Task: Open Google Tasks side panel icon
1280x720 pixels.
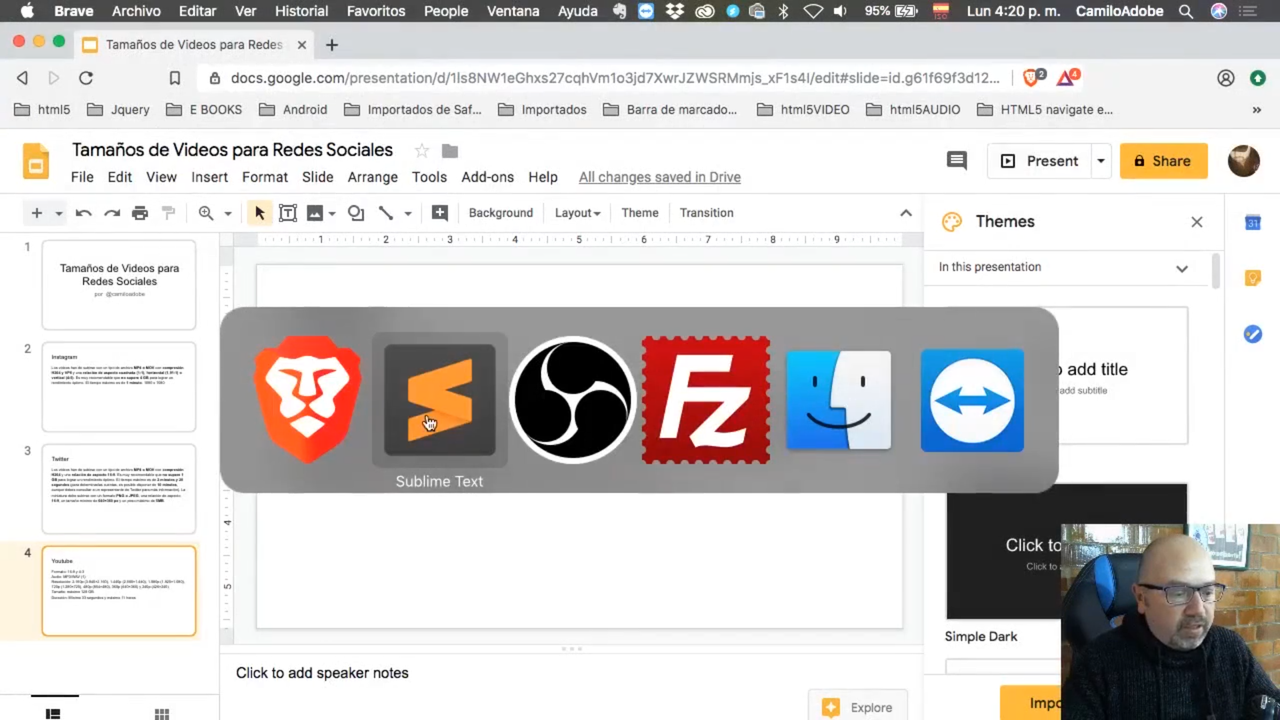Action: (x=1253, y=334)
